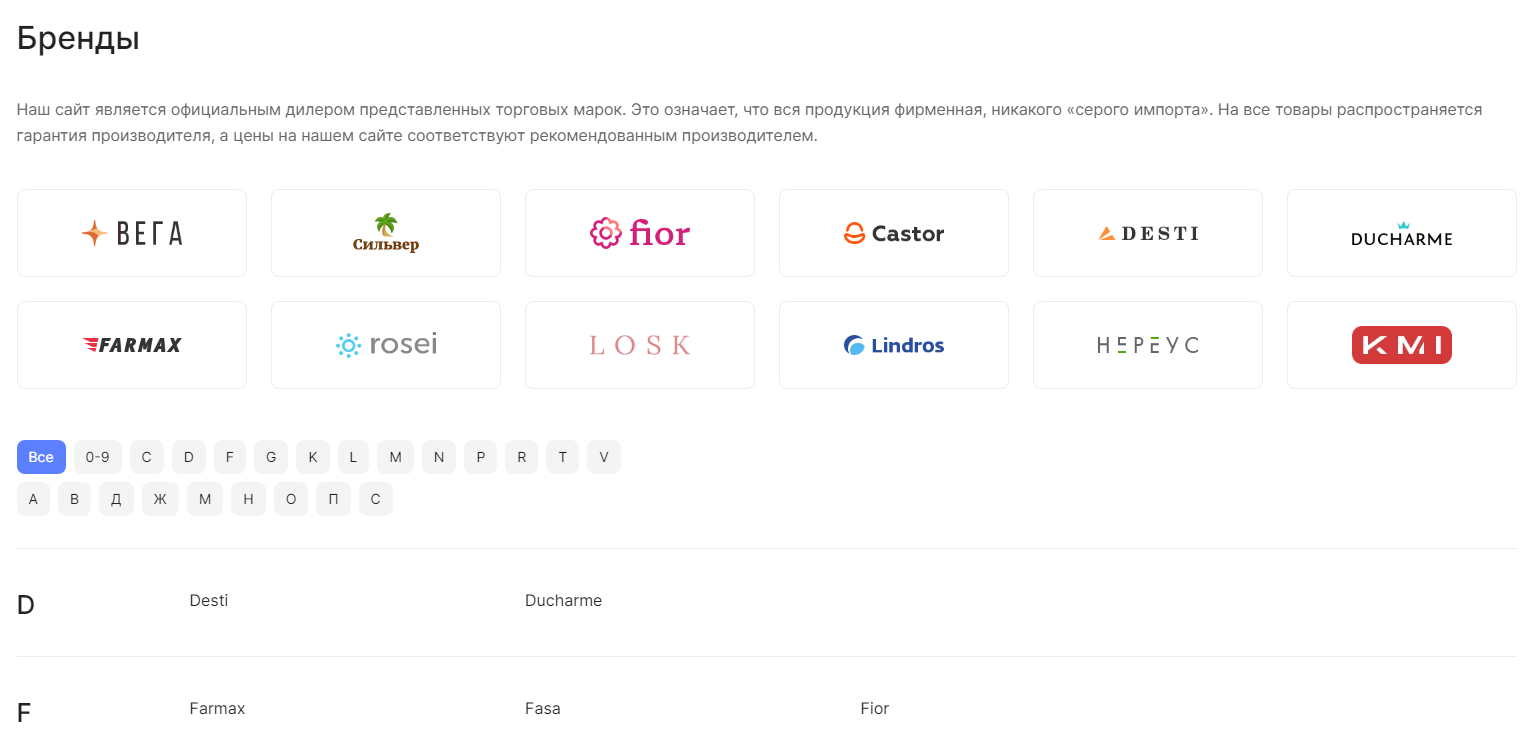Filter brands by 0-9
The height and width of the screenshot is (744, 1530).
point(97,457)
